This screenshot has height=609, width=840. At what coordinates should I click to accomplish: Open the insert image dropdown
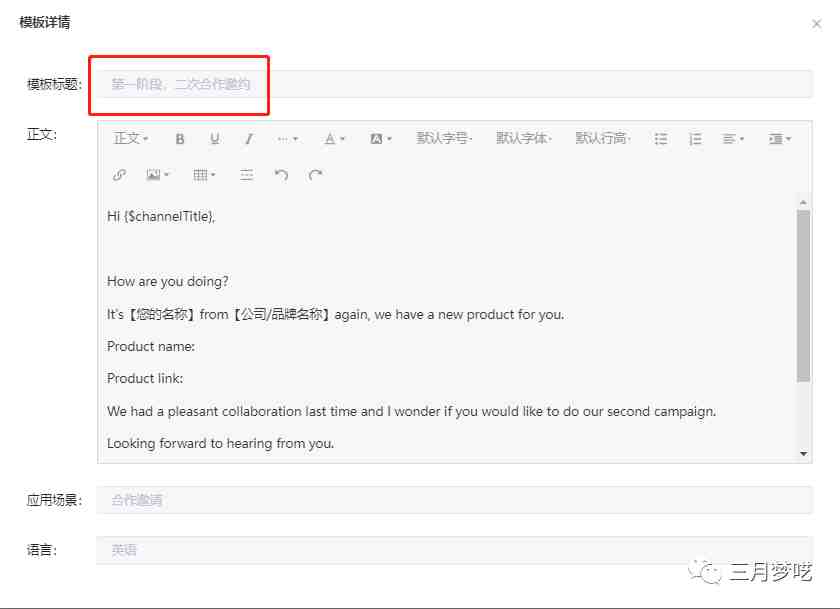click(158, 175)
